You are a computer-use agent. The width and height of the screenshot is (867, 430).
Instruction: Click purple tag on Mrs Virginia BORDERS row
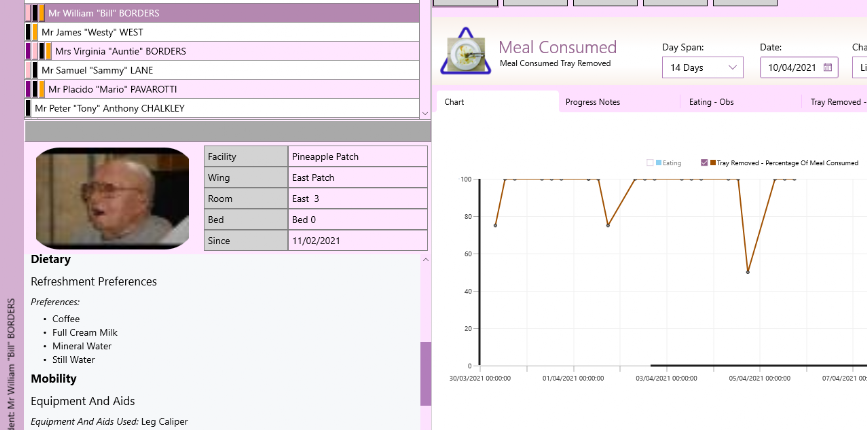[x=28, y=51]
